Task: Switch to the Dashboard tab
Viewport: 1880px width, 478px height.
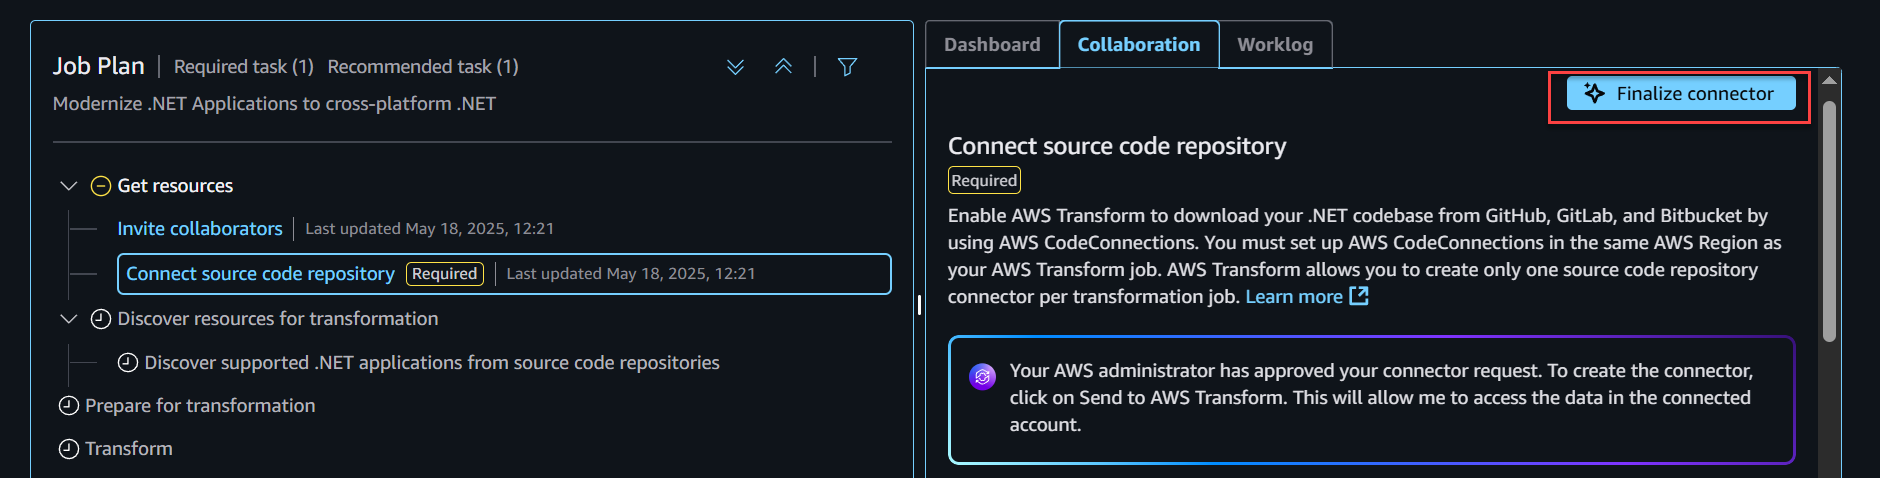Action: (992, 45)
